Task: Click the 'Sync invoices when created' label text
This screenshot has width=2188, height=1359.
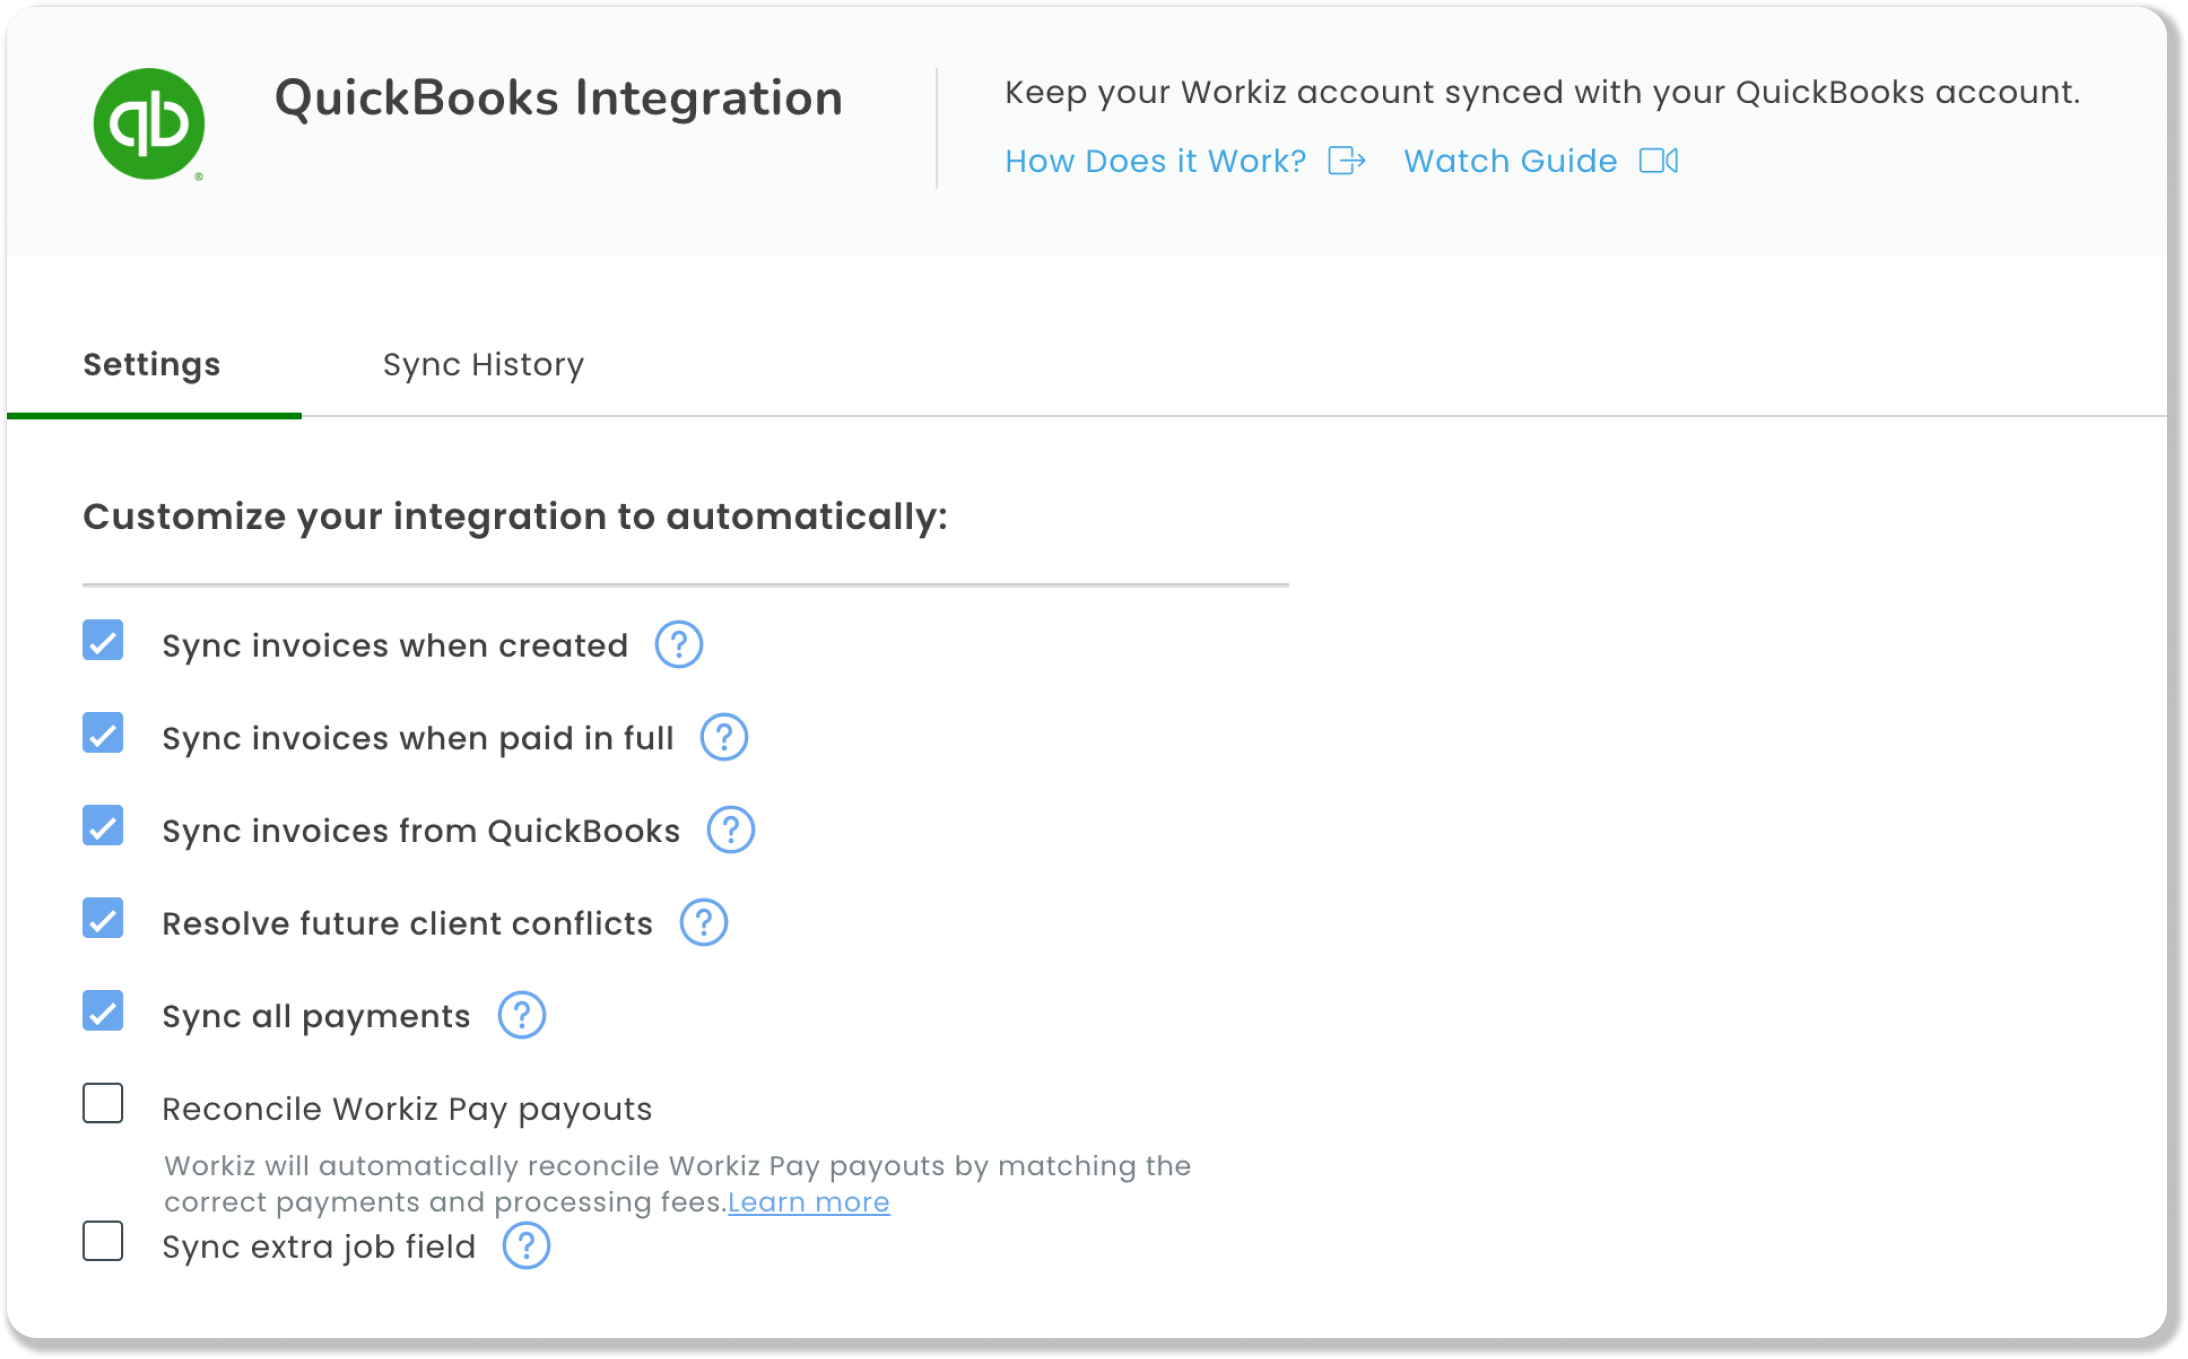Action: pos(395,646)
